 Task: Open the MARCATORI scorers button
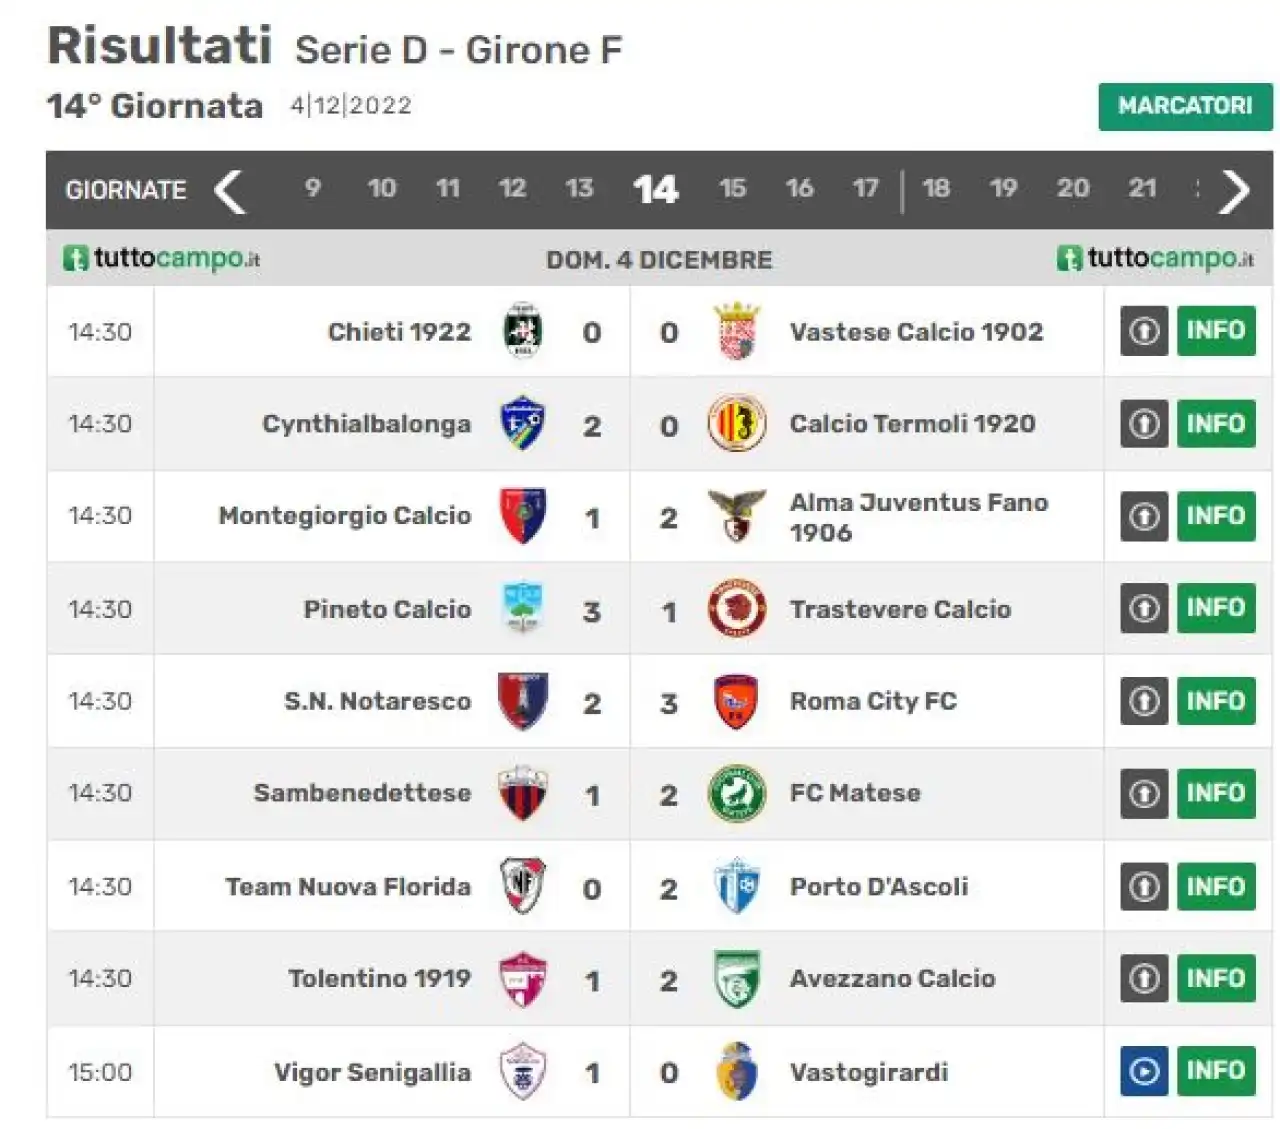[x=1185, y=106]
